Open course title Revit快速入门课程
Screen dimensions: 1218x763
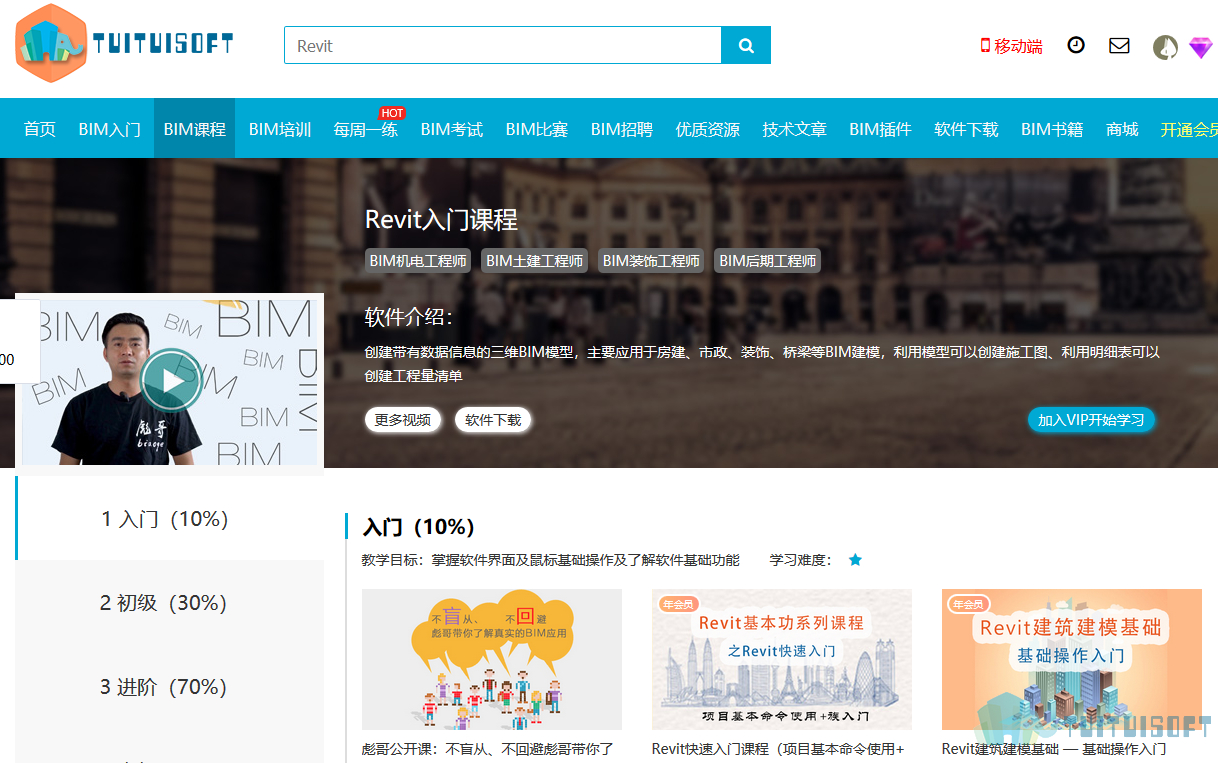778,749
